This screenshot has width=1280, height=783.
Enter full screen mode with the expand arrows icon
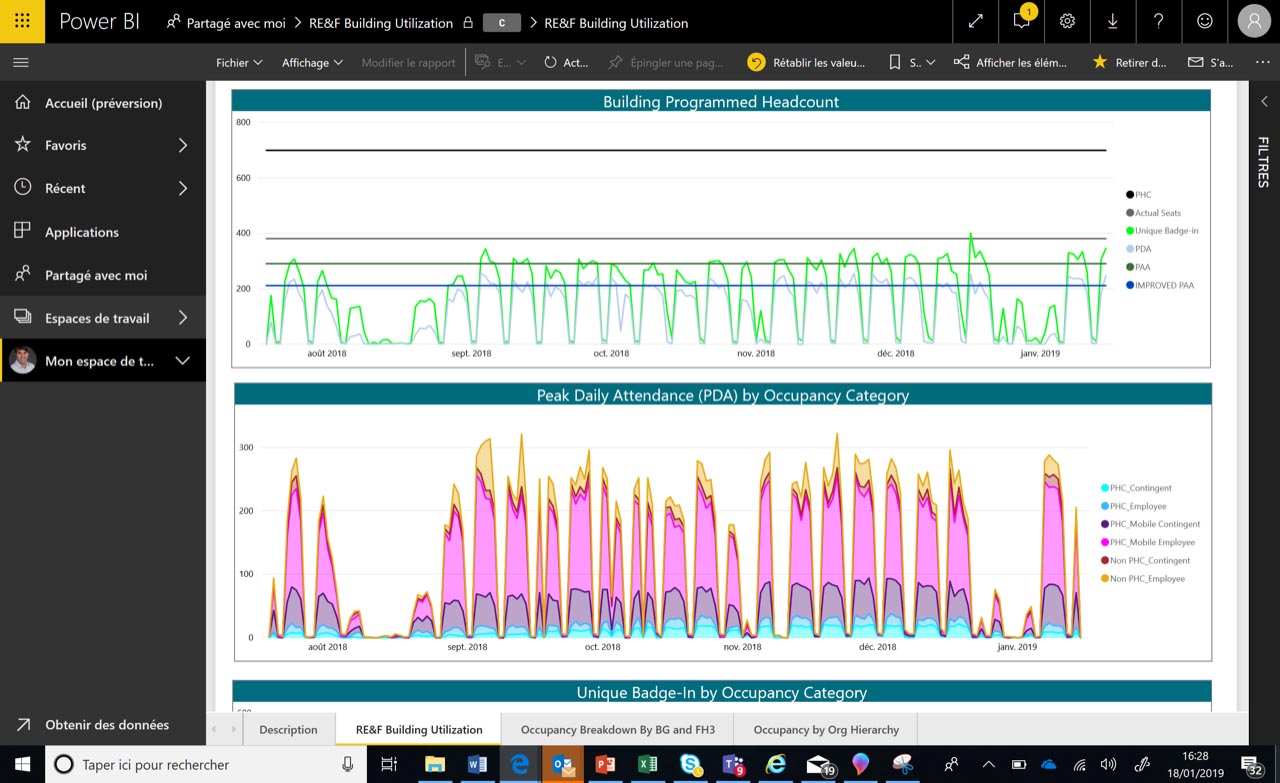pos(975,21)
